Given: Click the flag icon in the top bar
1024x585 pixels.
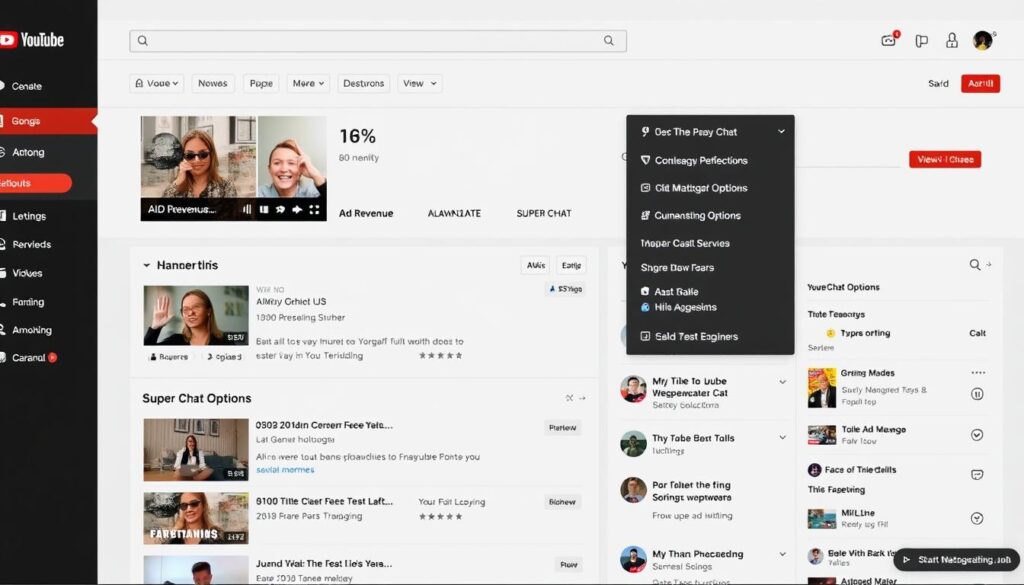Looking at the screenshot, I should coord(921,41).
